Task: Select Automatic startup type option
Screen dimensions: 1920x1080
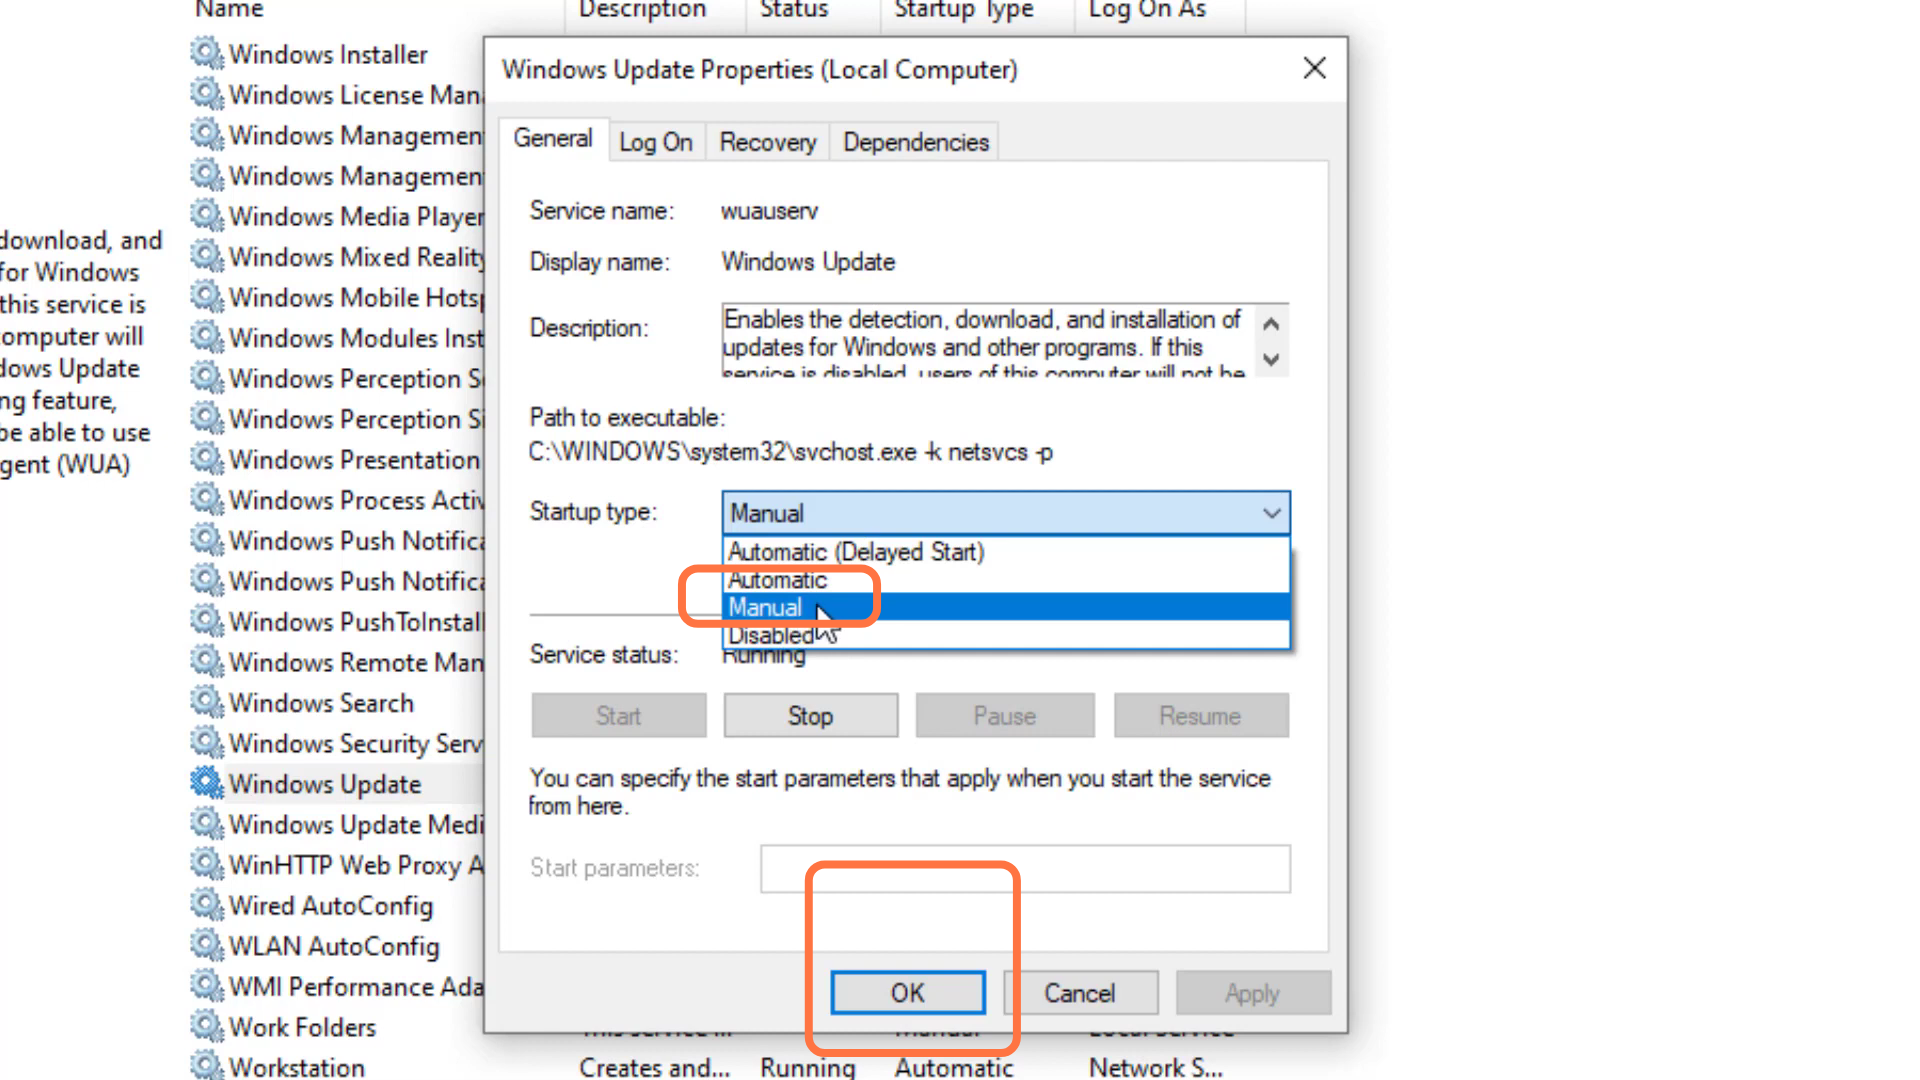Action: (x=778, y=580)
